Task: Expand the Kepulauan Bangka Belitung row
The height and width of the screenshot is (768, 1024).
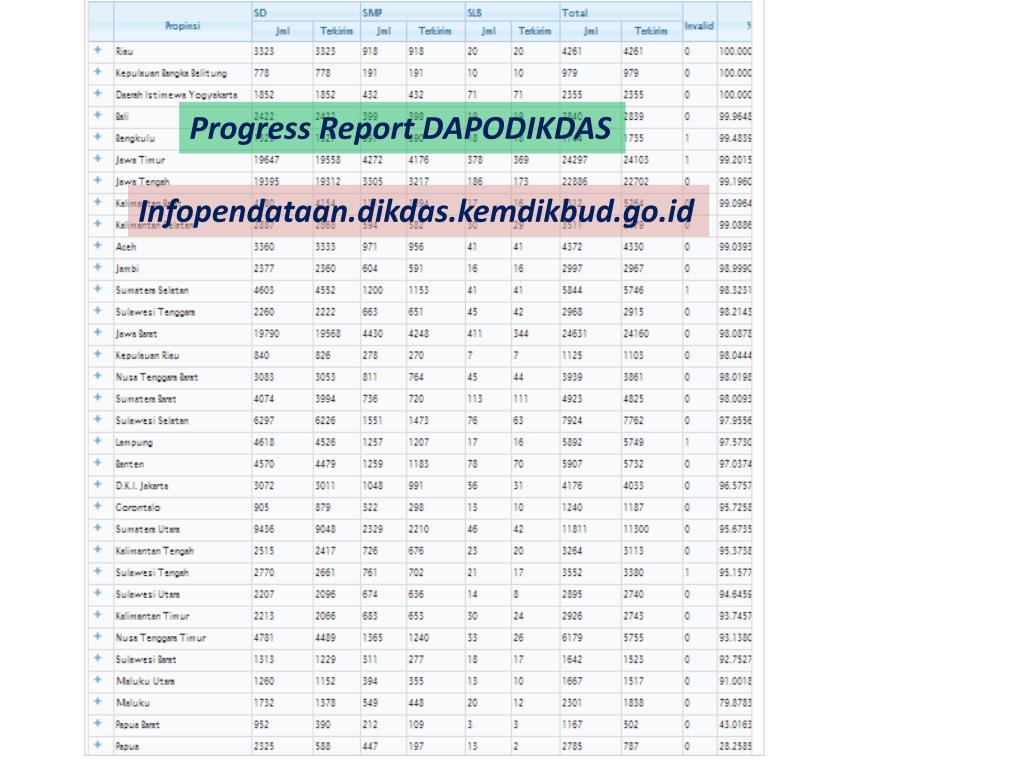Action: [x=98, y=72]
